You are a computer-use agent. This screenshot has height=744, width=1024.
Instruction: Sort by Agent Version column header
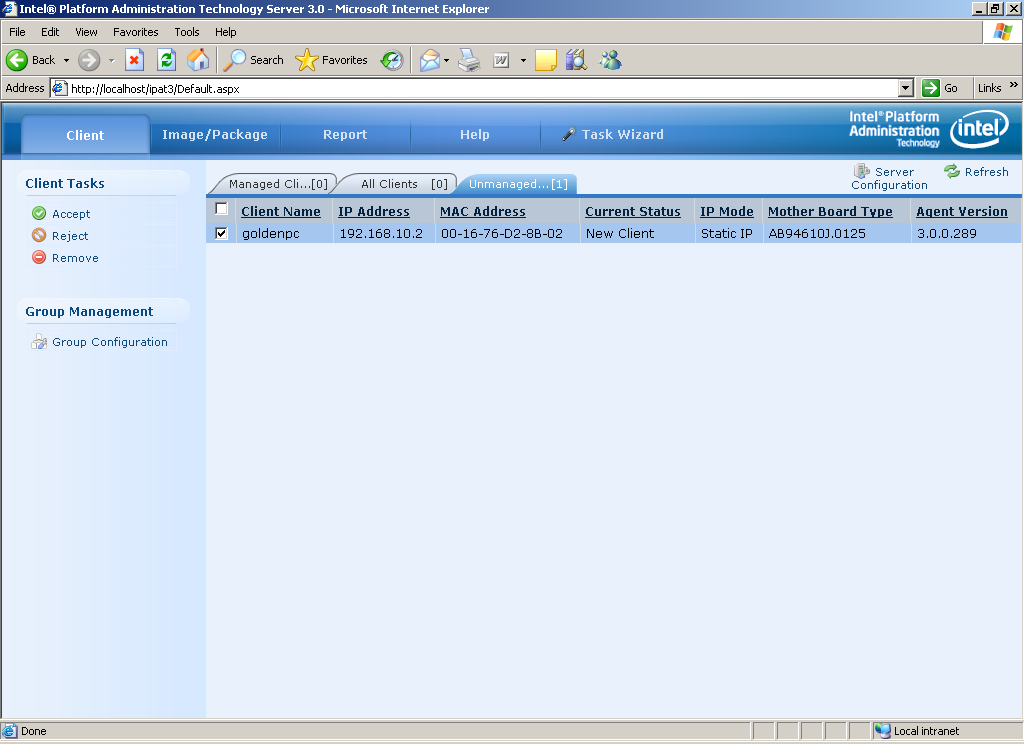(x=962, y=212)
